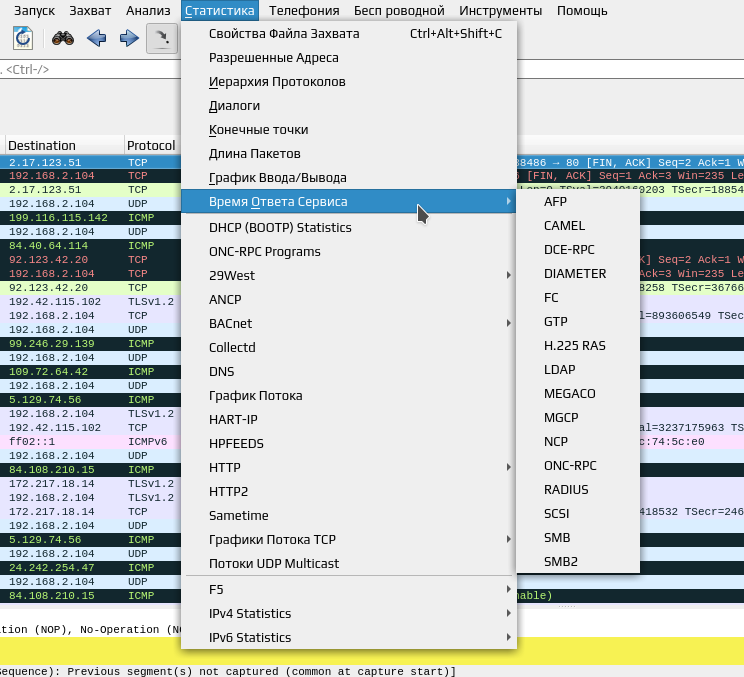Choose Collectd from the menu
744x677 pixels.
click(349, 347)
